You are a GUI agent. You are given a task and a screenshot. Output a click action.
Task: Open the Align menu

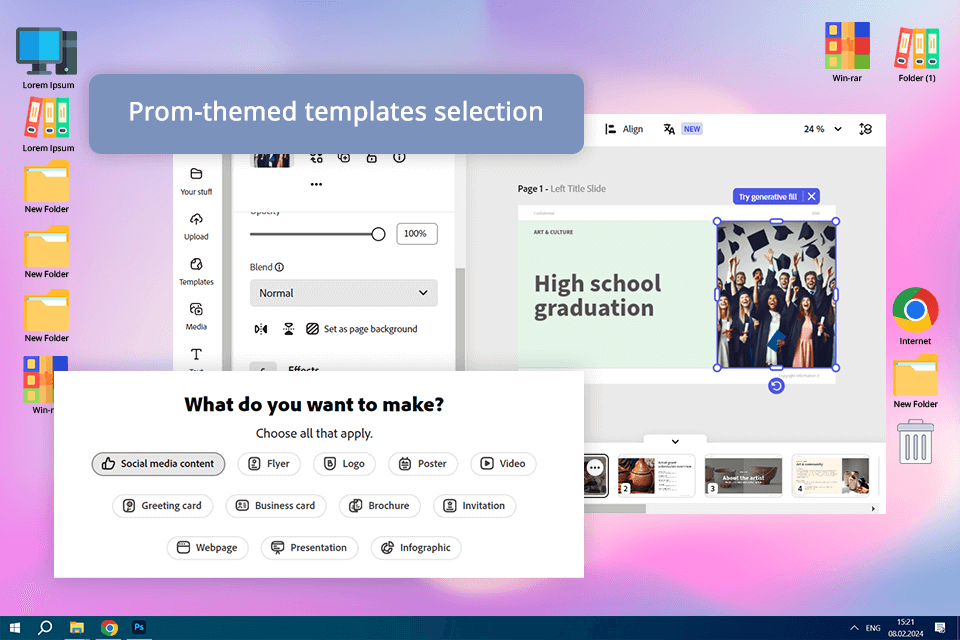pos(624,129)
